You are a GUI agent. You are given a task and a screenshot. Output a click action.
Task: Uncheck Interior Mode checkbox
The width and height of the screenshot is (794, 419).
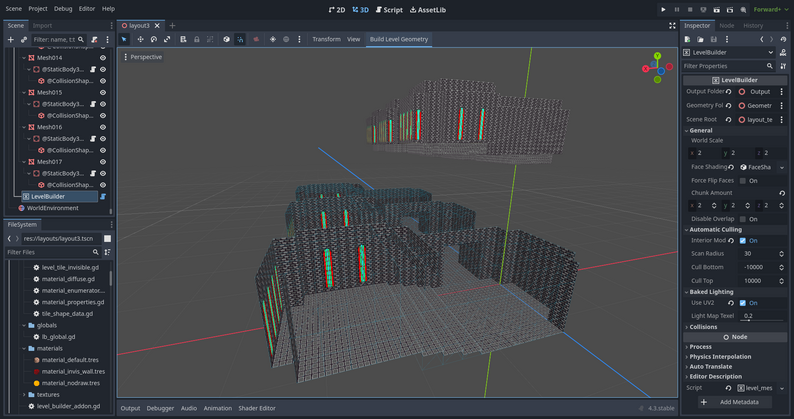743,241
